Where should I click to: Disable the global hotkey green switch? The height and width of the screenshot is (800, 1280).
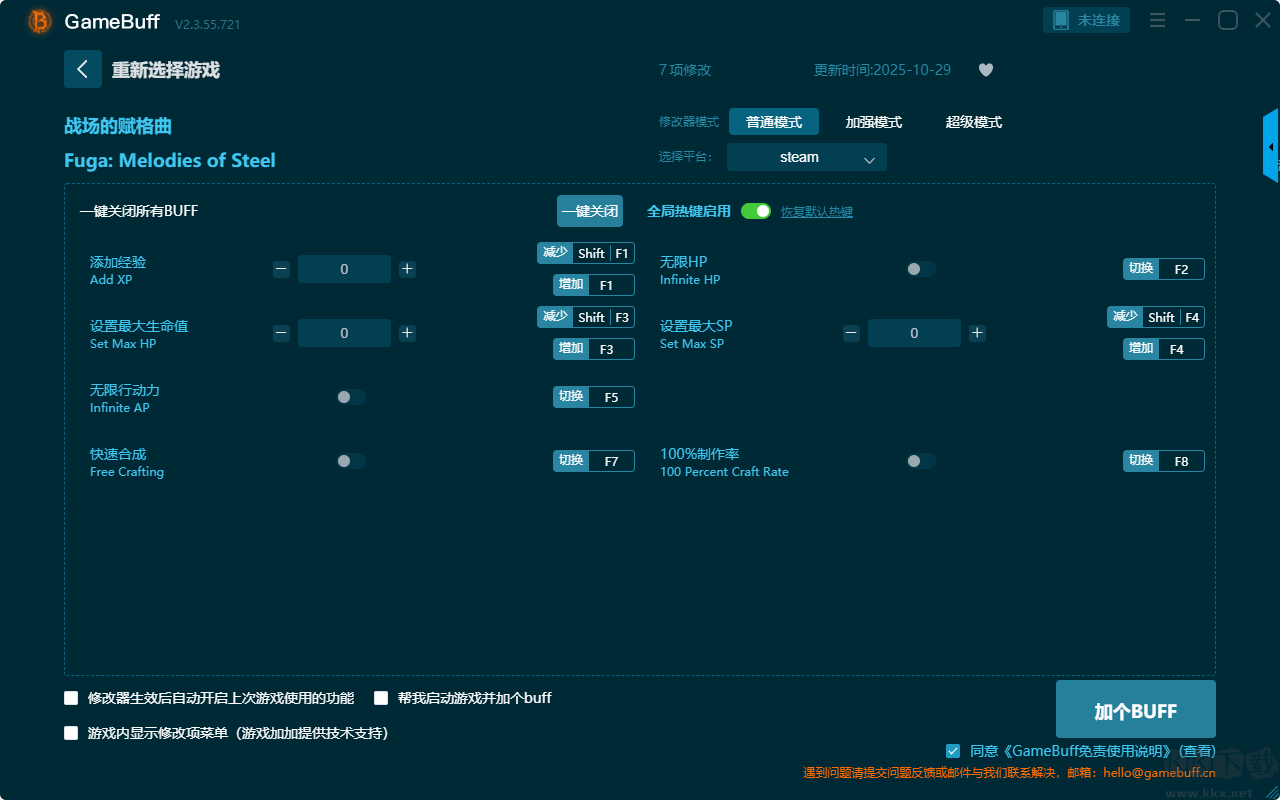pyautogui.click(x=756, y=211)
